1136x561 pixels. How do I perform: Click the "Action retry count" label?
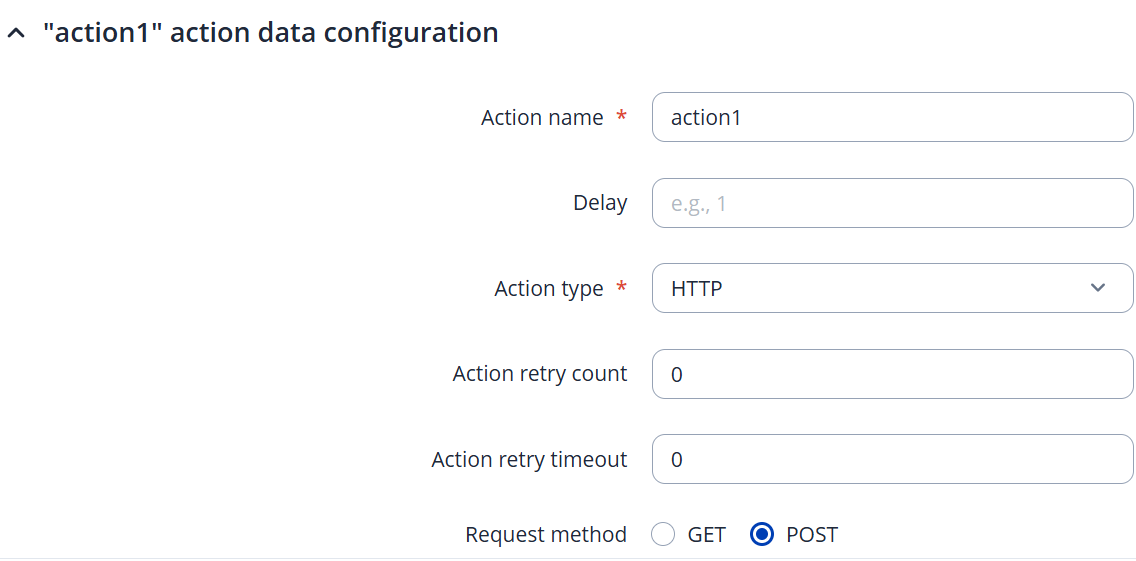pos(540,374)
